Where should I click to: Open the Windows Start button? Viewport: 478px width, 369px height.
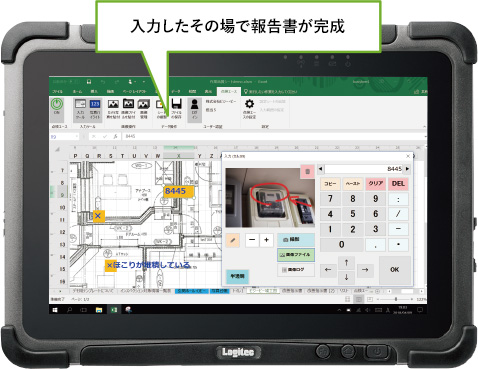point(55,310)
